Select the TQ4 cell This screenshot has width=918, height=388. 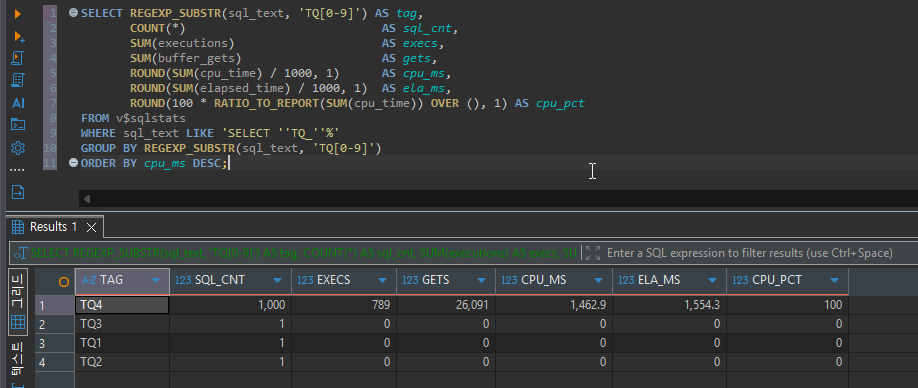(122, 305)
